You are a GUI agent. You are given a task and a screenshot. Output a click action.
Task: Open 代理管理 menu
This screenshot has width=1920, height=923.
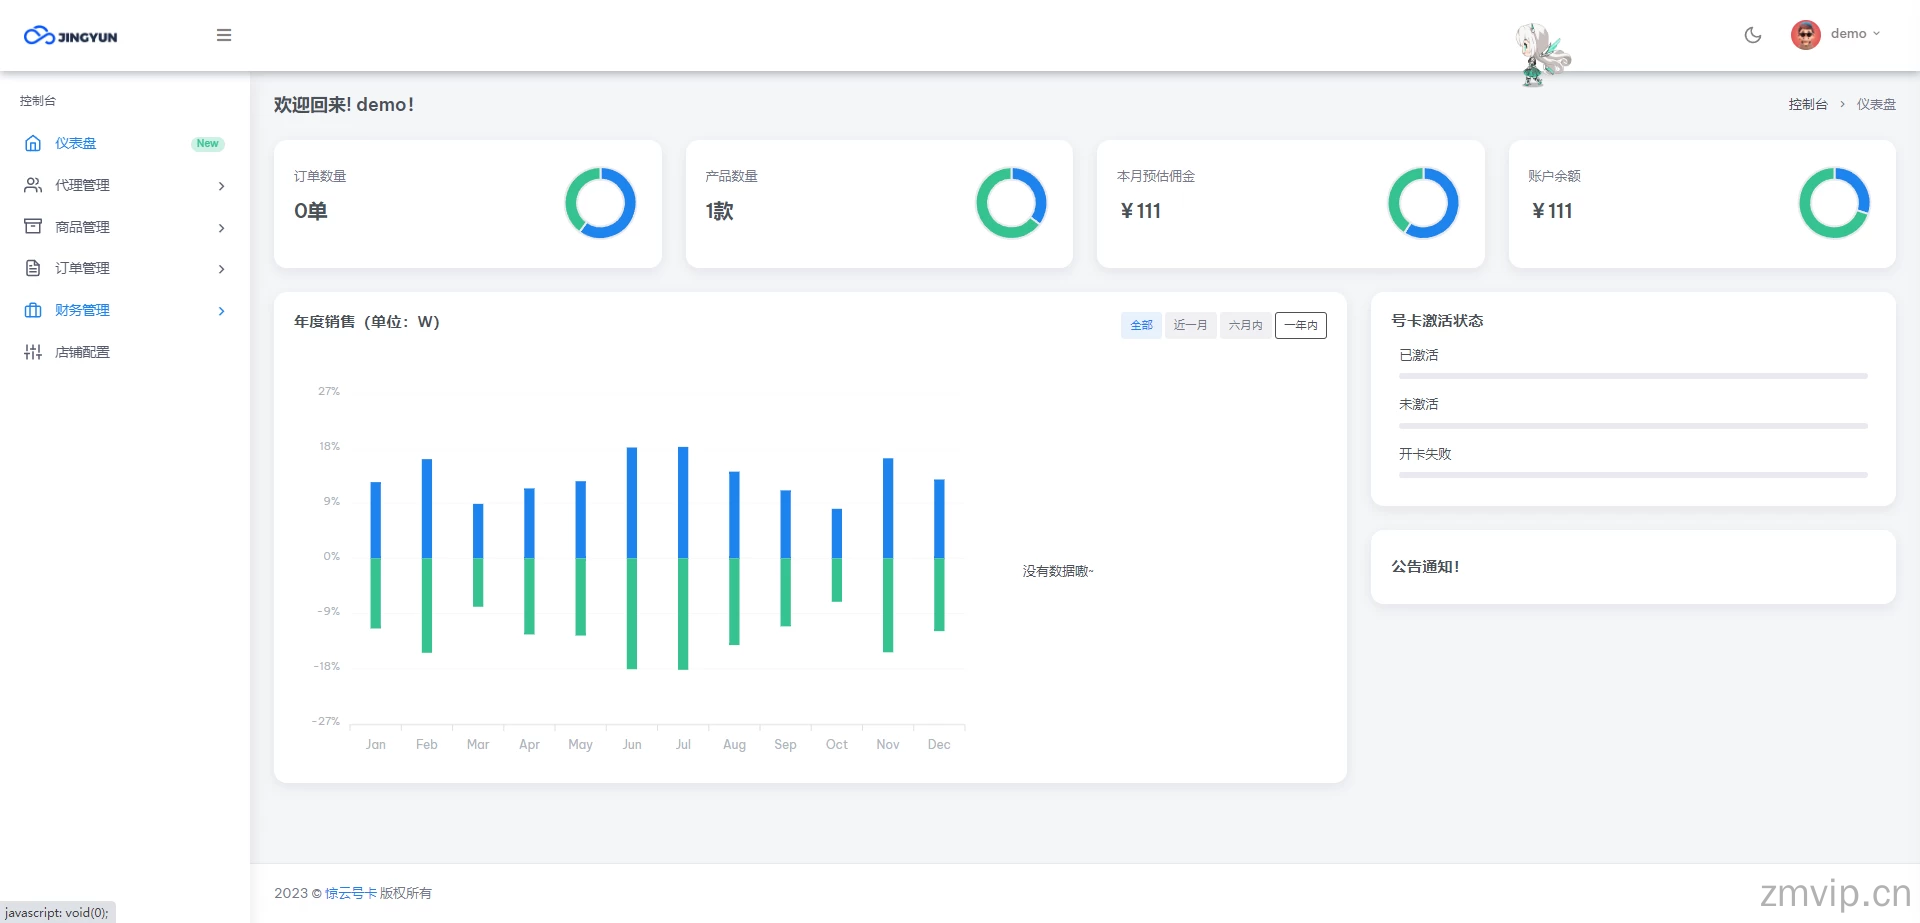(124, 185)
